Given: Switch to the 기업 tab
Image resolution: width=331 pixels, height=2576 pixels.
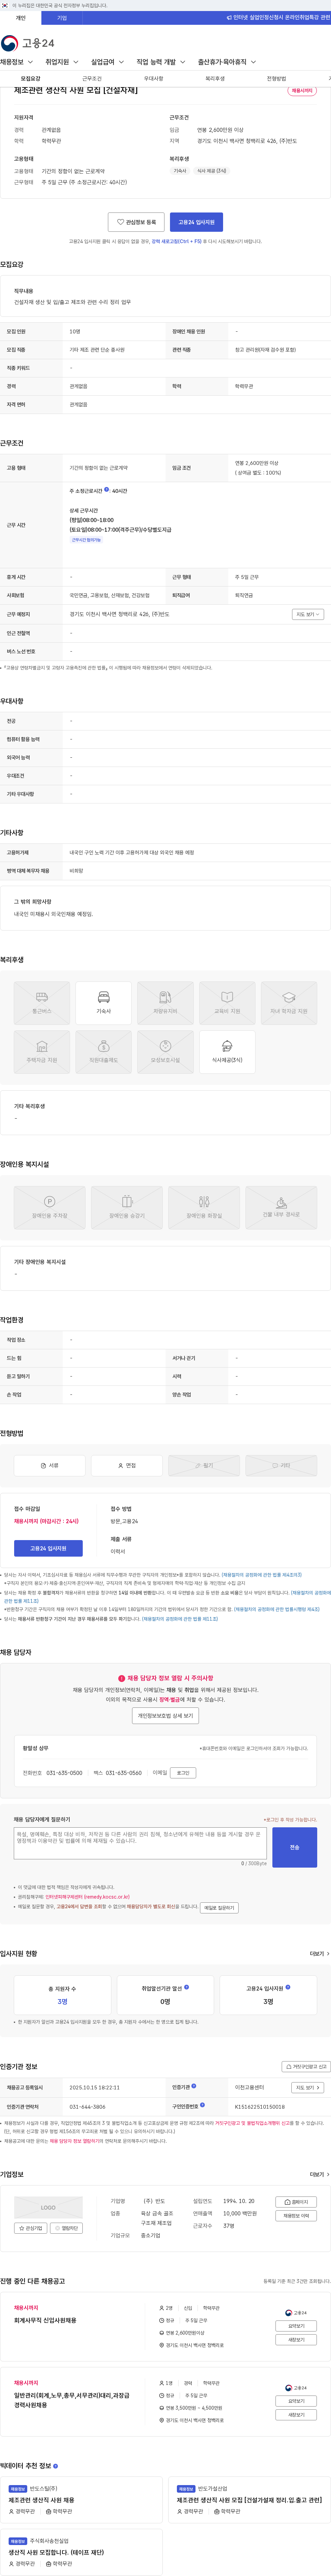Looking at the screenshot, I should [x=62, y=18].
